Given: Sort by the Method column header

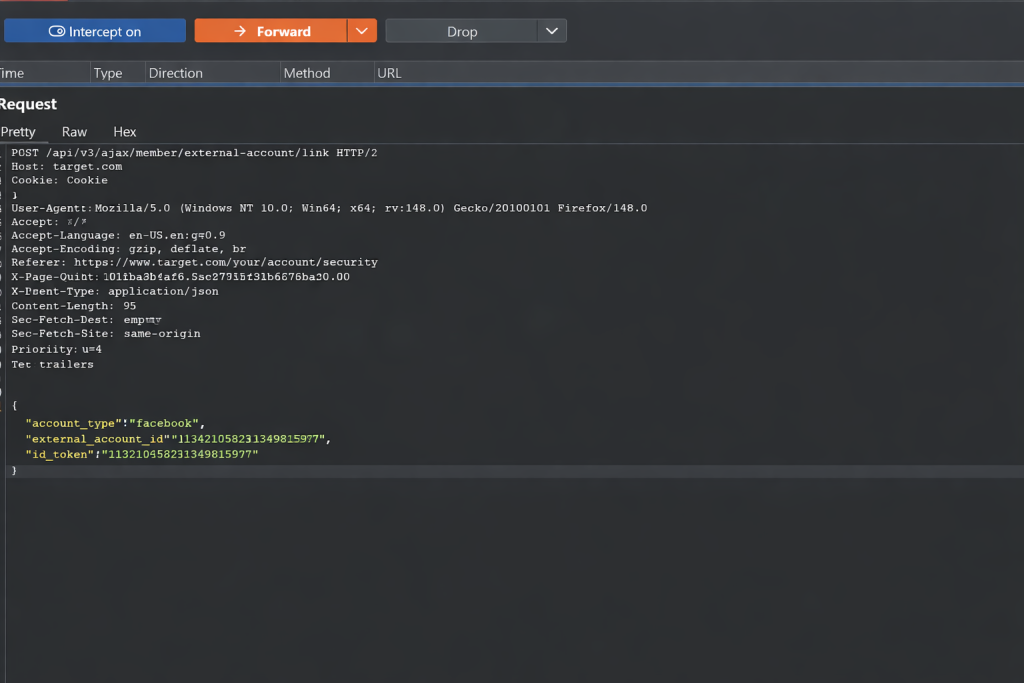Looking at the screenshot, I should click(306, 73).
